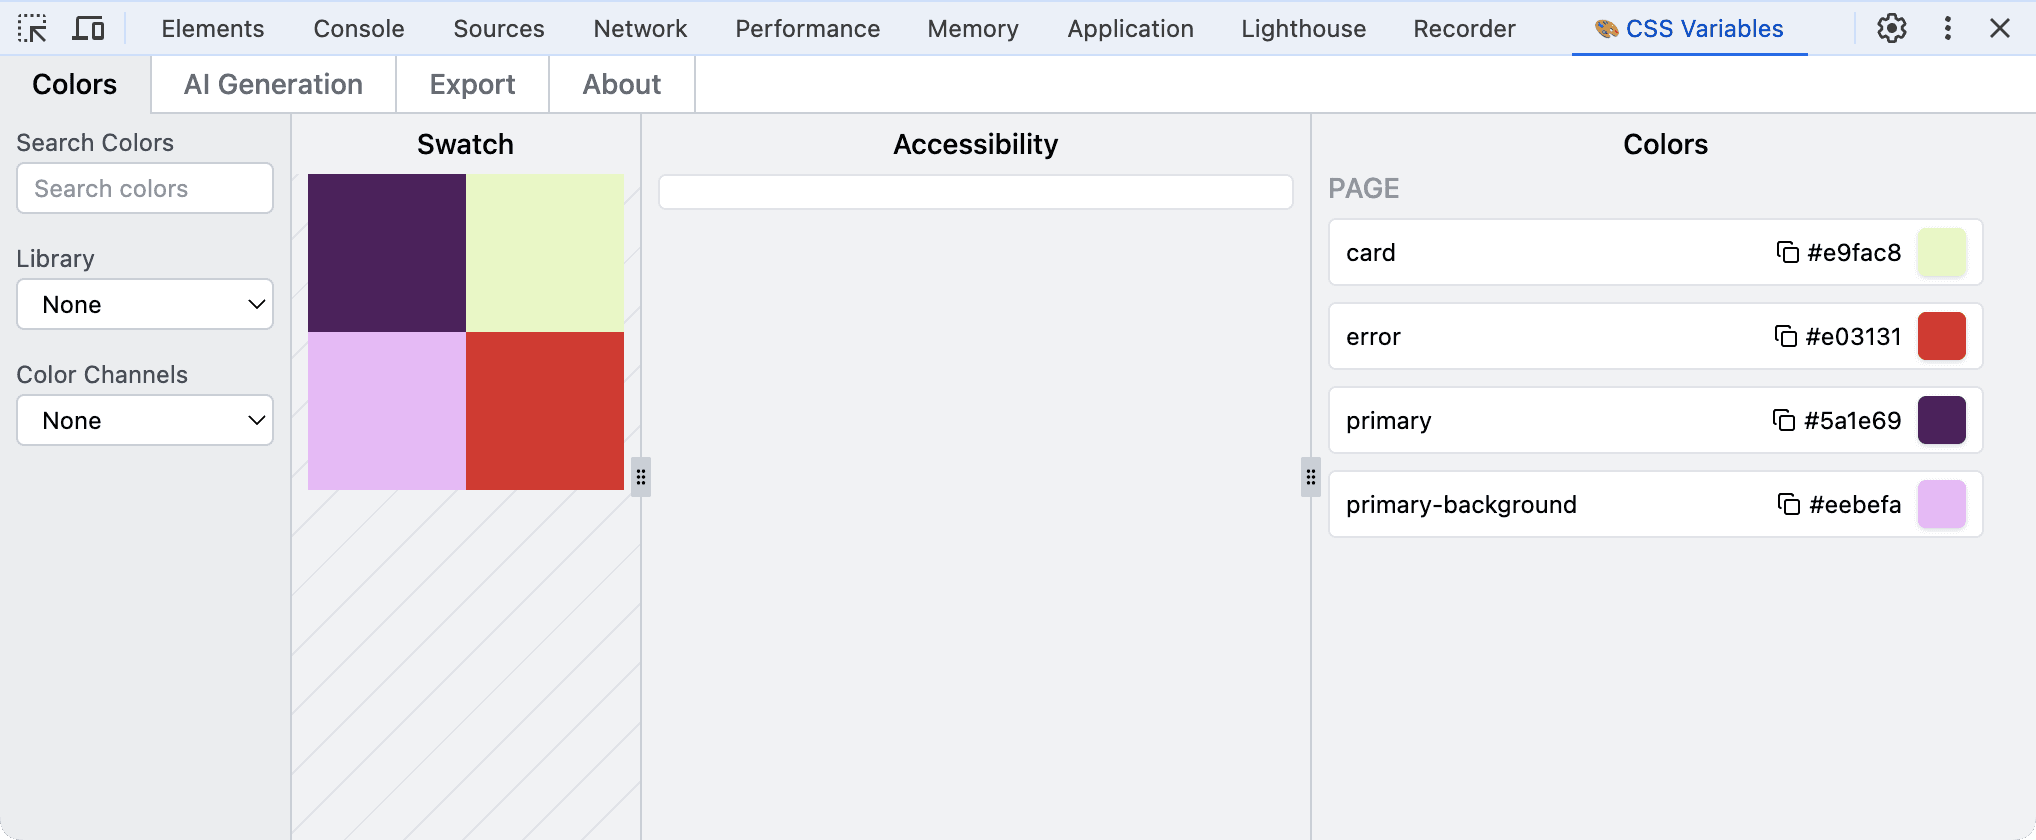Open the Library dropdown
This screenshot has height=840, width=2036.
coord(145,304)
